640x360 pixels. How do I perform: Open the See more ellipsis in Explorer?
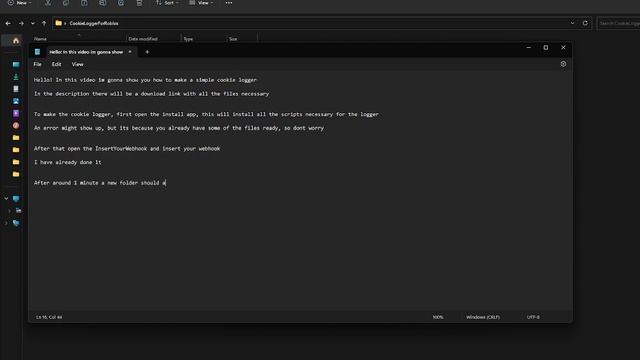(x=229, y=3)
